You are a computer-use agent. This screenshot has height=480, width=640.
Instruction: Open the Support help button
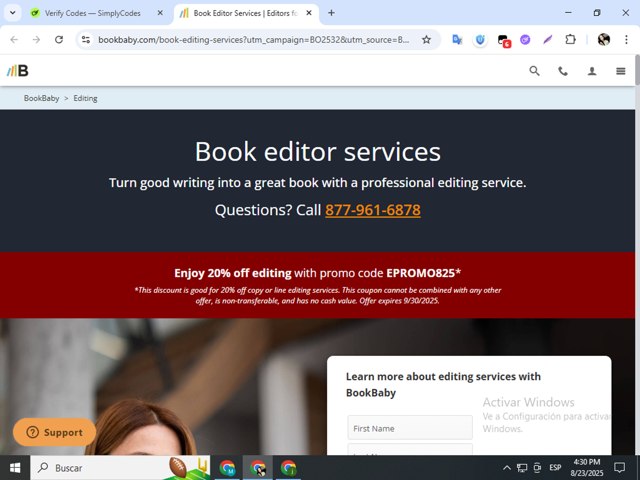tap(54, 432)
